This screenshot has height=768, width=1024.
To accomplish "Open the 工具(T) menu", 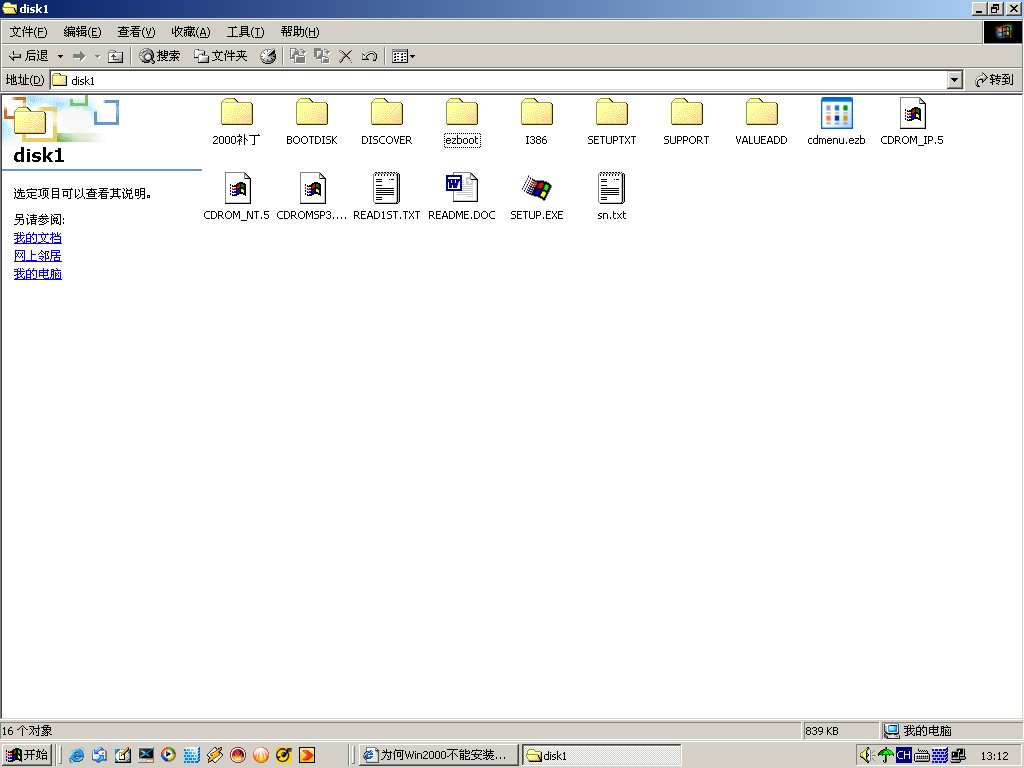I will [x=245, y=32].
